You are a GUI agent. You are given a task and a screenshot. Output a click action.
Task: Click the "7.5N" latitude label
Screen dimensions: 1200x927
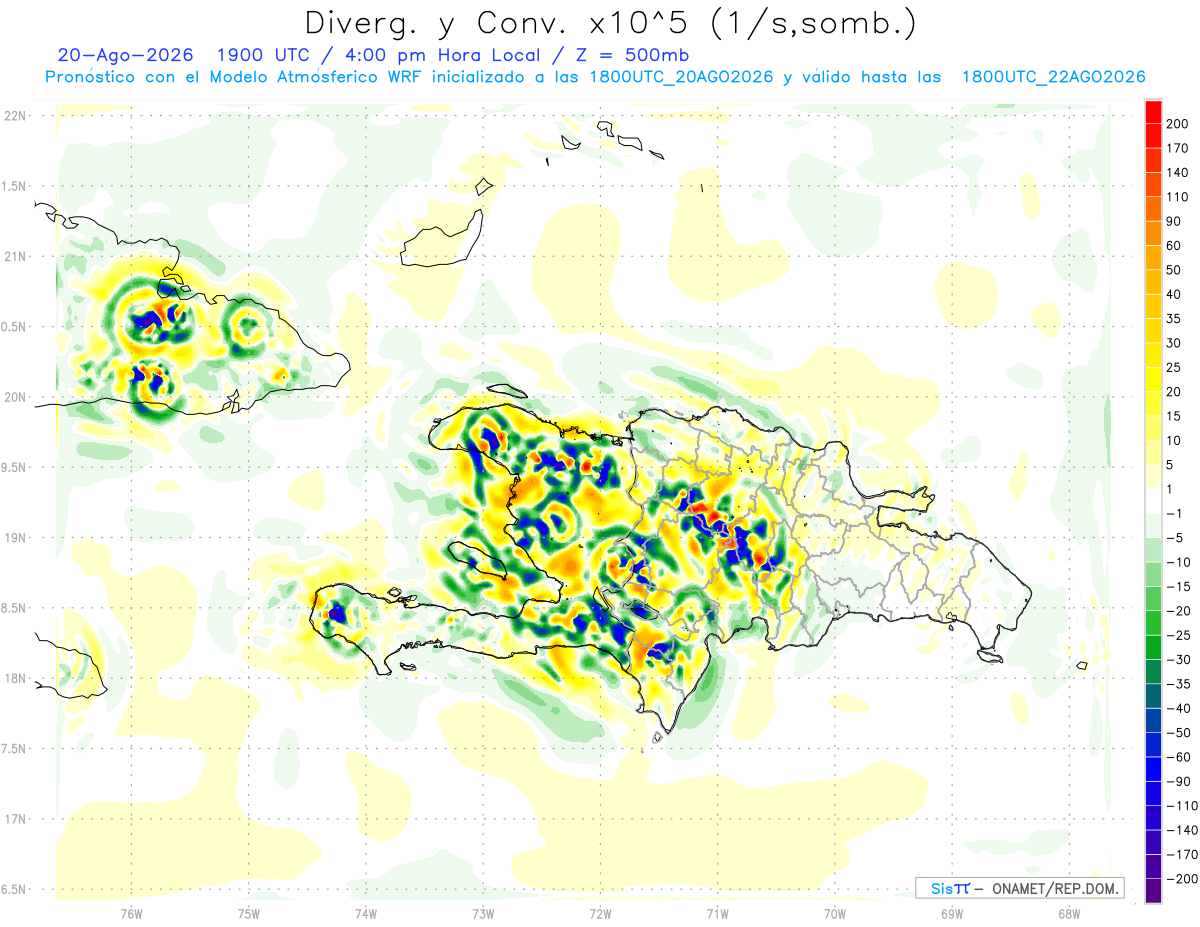tap(15, 749)
